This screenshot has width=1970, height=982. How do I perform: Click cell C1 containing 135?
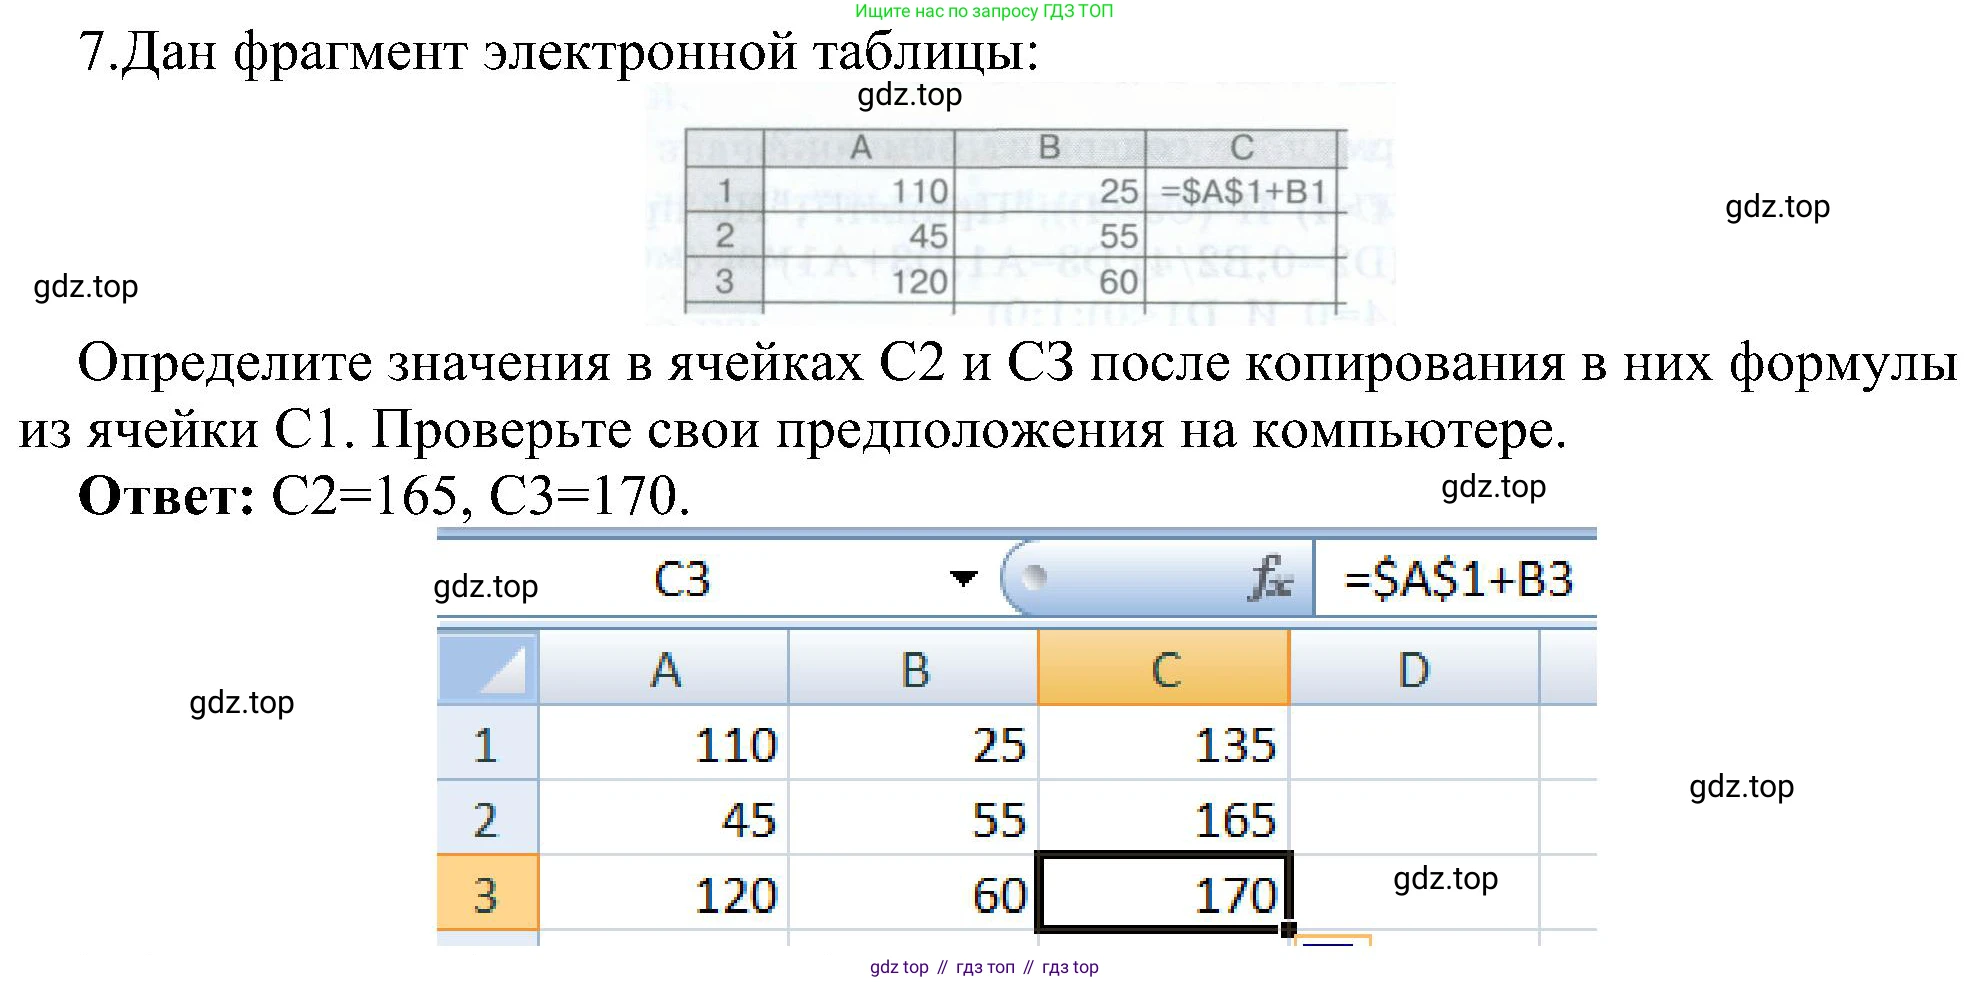pos(1164,745)
